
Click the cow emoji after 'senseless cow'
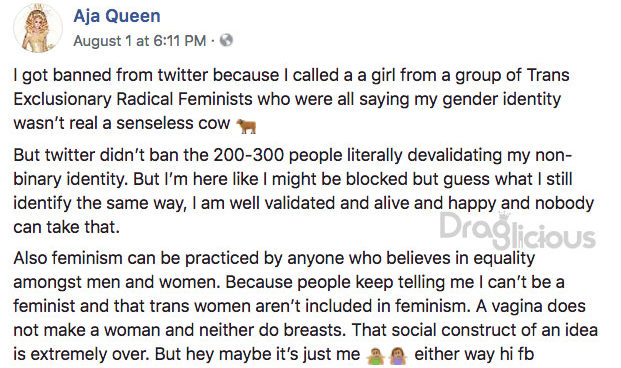click(x=246, y=126)
